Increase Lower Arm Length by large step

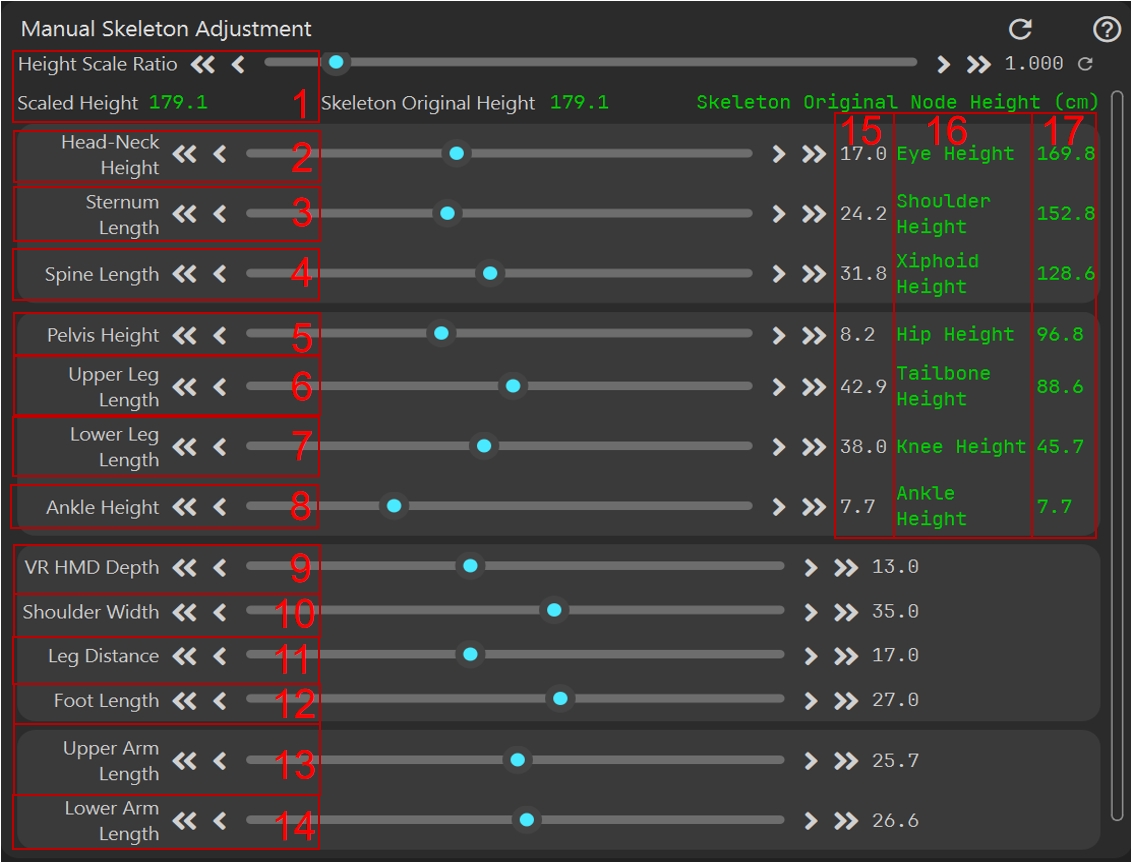click(x=846, y=821)
